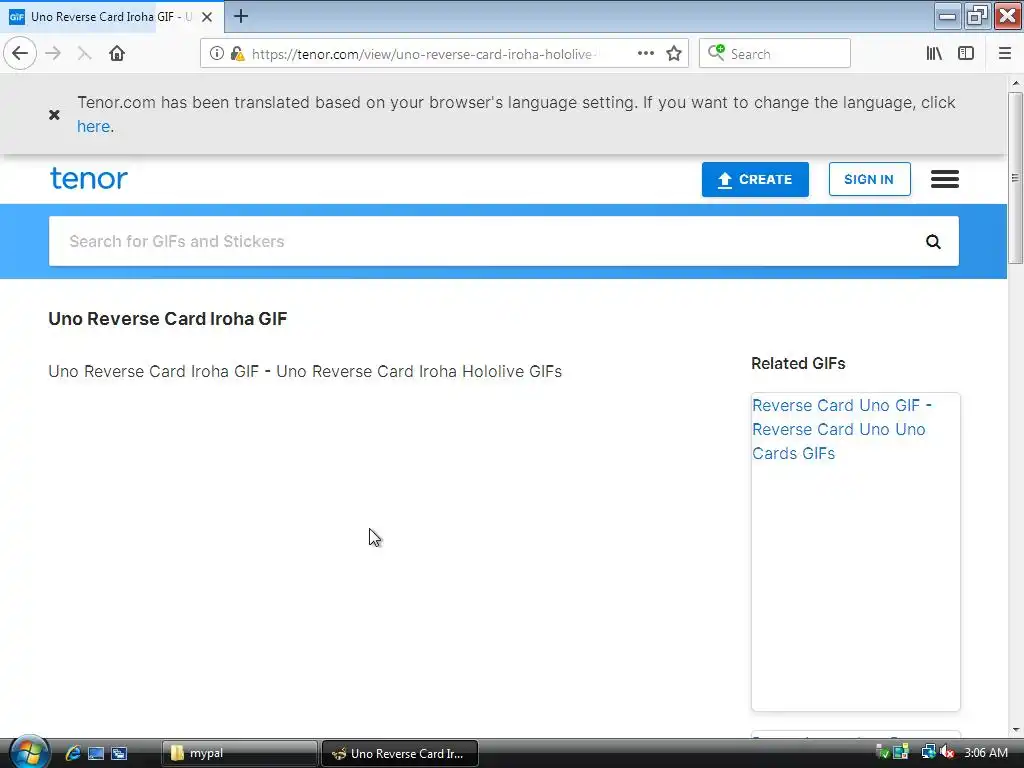Show site information icon in address bar
Screen dimensions: 1024x768
point(216,54)
